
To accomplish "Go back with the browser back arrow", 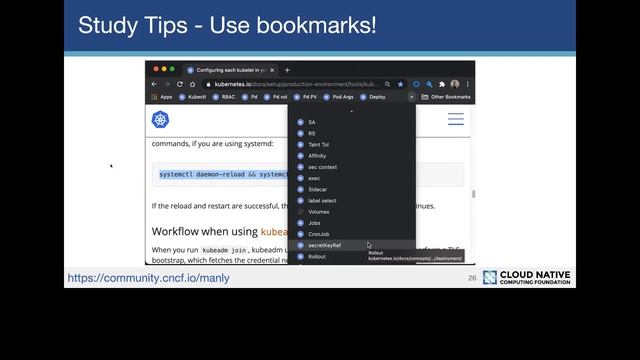I will (x=154, y=84).
